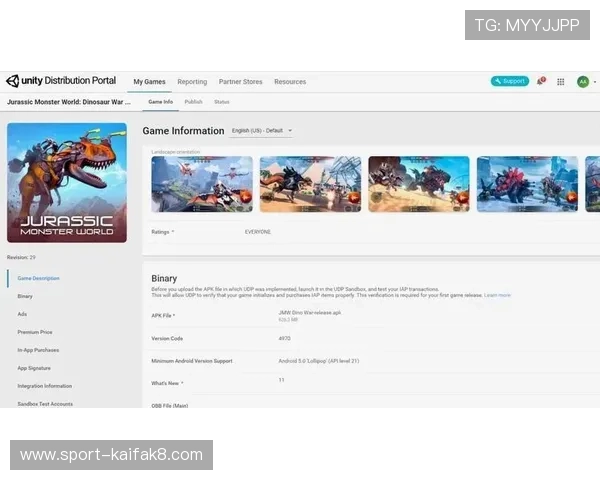Open the Learn more link

tap(497, 295)
